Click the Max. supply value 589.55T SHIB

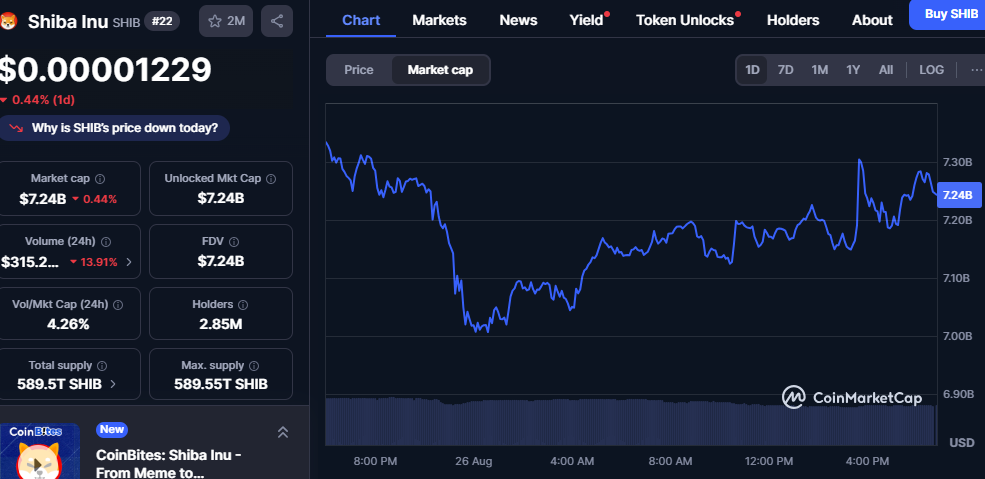220,384
